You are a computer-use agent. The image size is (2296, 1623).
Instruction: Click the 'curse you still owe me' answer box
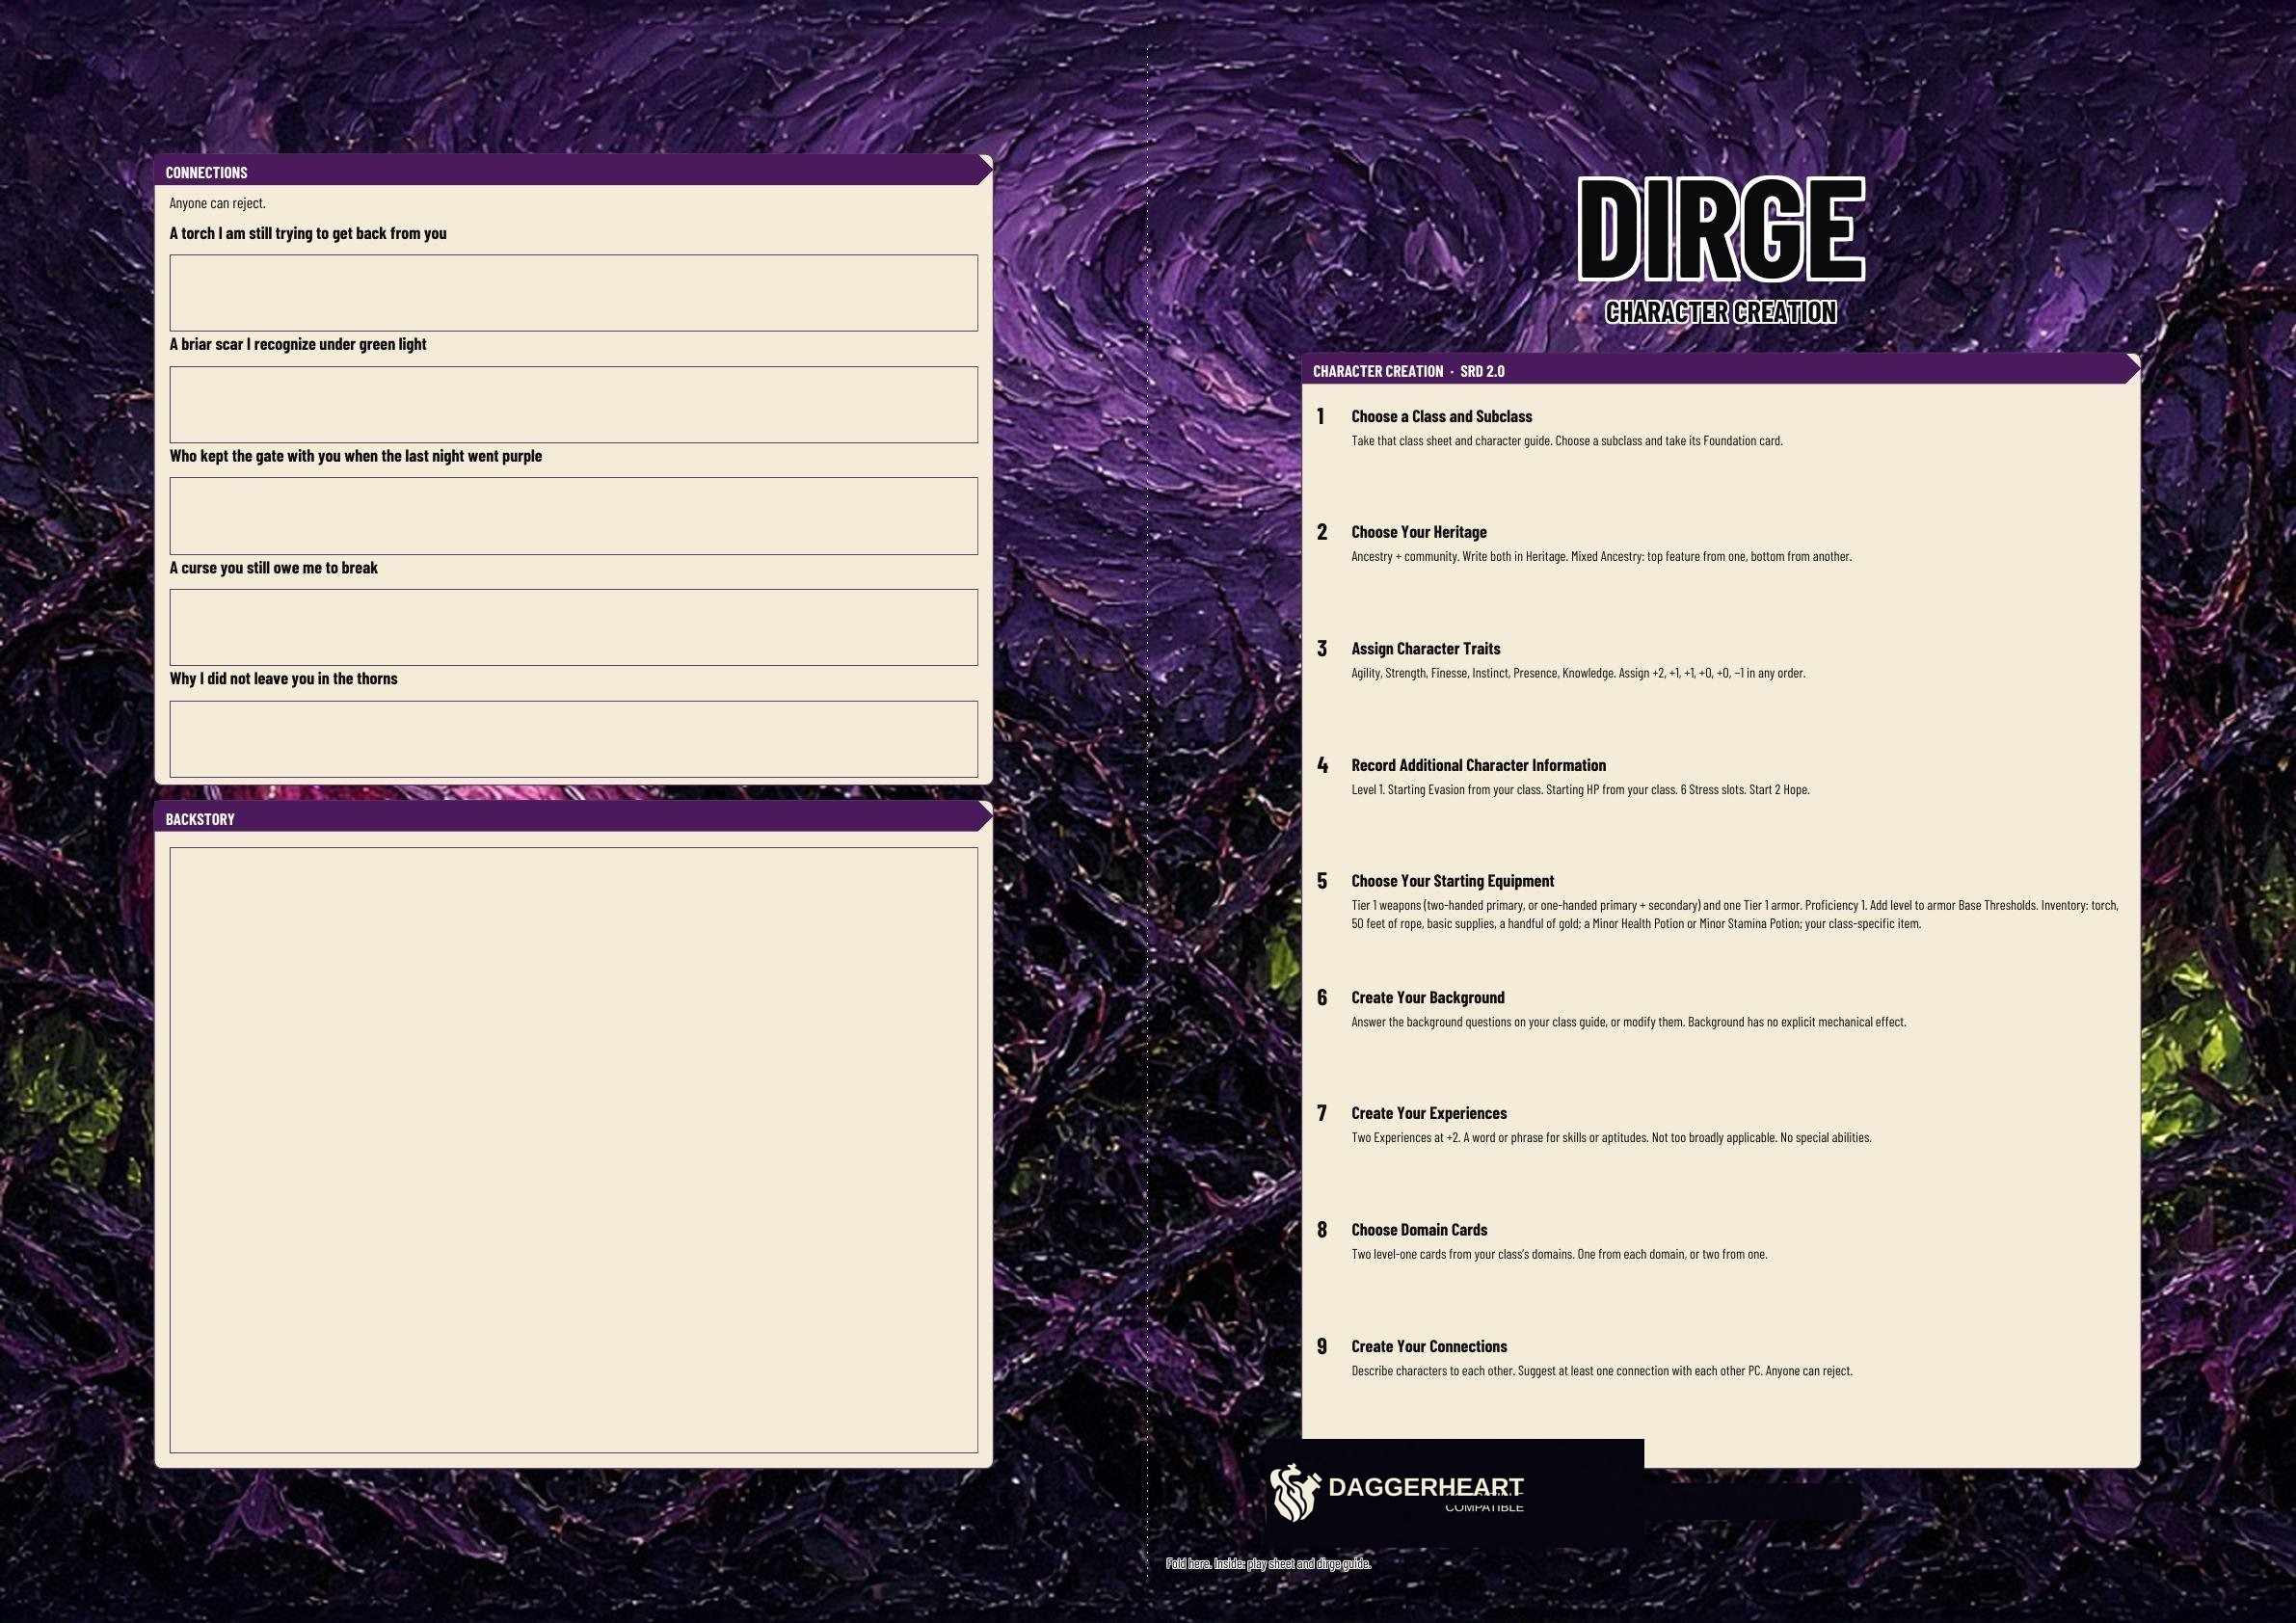tap(573, 627)
